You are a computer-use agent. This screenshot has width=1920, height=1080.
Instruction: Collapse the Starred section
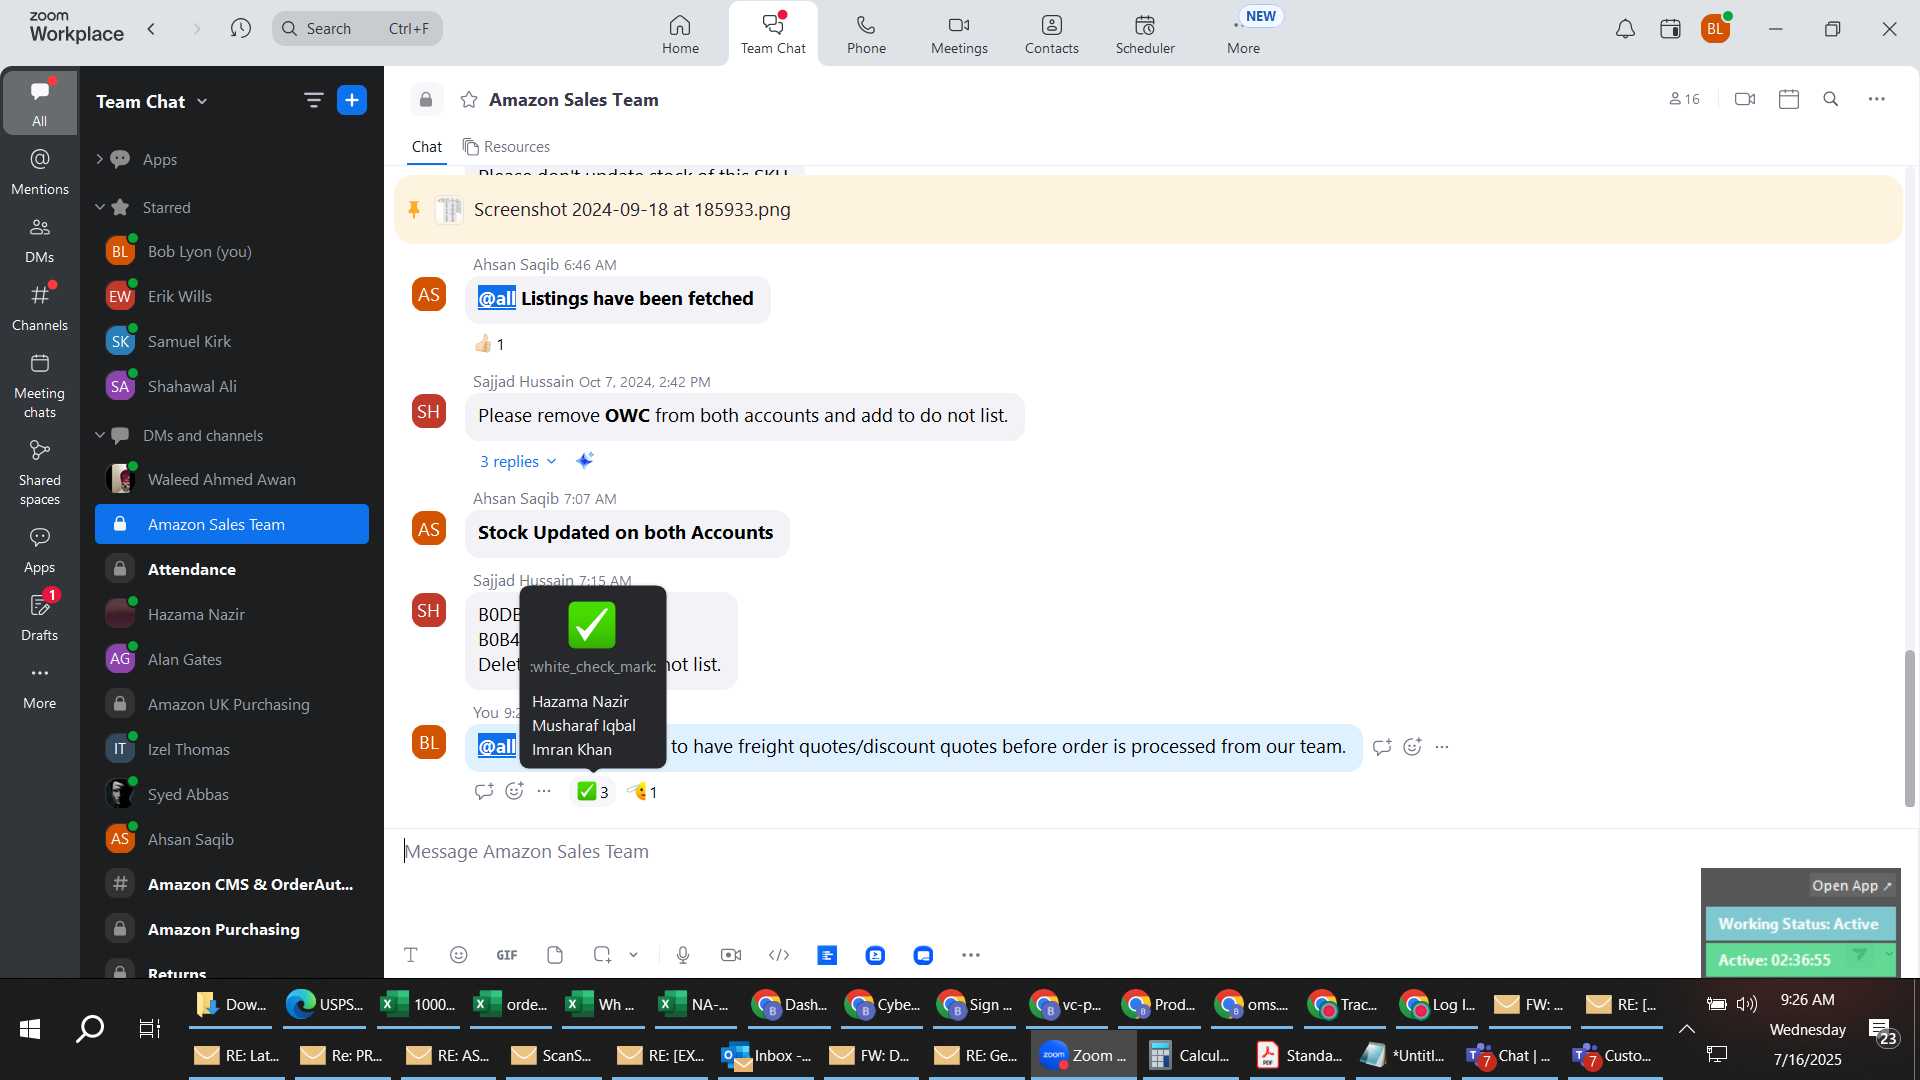click(x=99, y=207)
